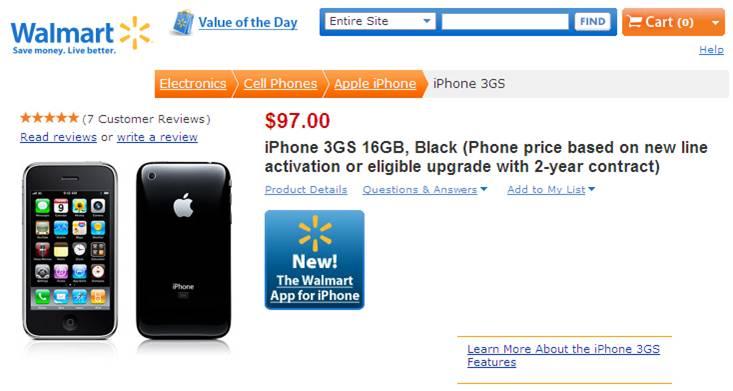733x391 pixels.
Task: Click in the search text field
Action: 505,22
